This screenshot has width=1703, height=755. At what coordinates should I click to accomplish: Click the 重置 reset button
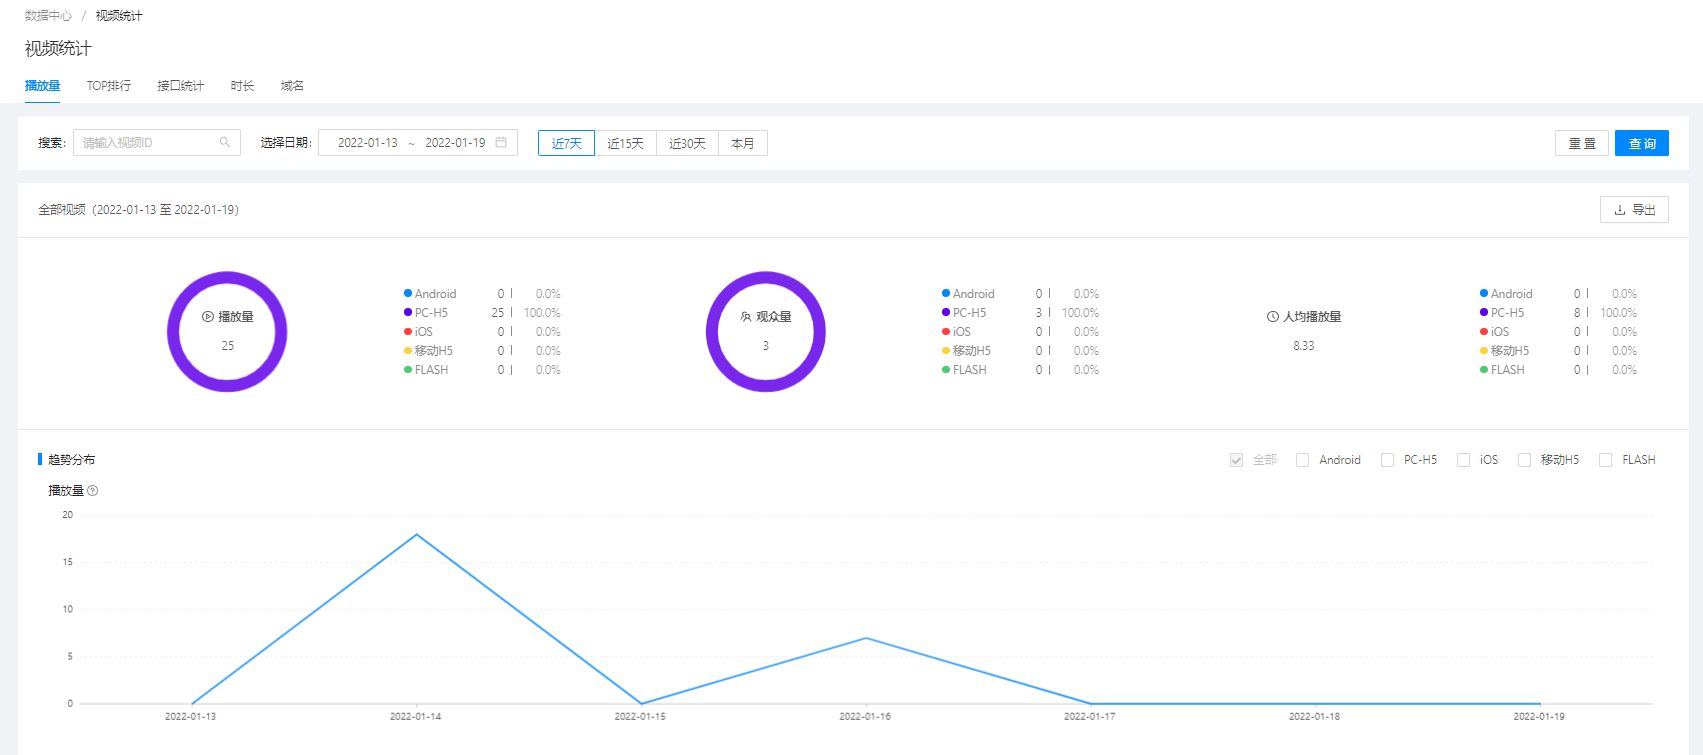coord(1582,143)
